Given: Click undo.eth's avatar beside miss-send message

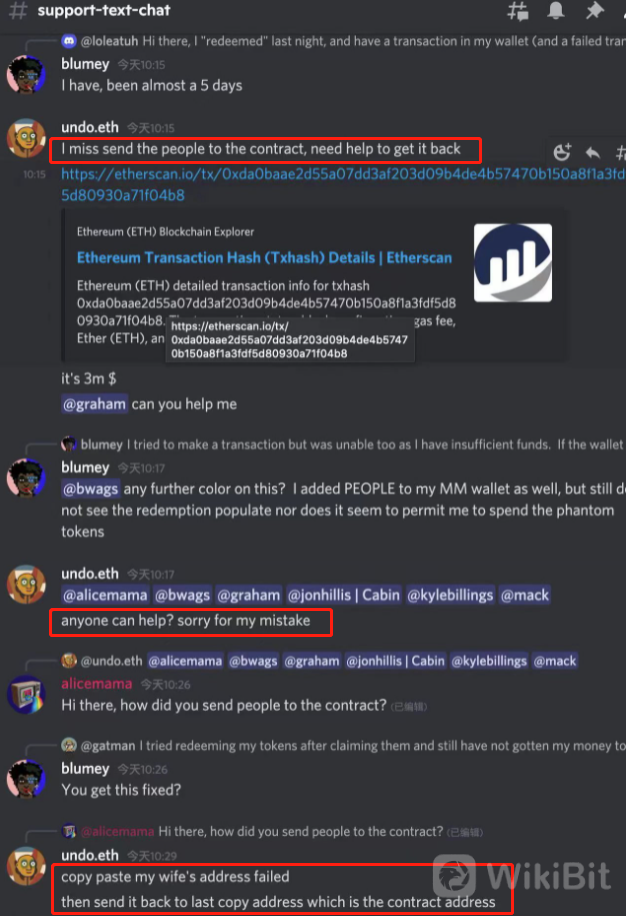Looking at the screenshot, I should click(x=26, y=138).
